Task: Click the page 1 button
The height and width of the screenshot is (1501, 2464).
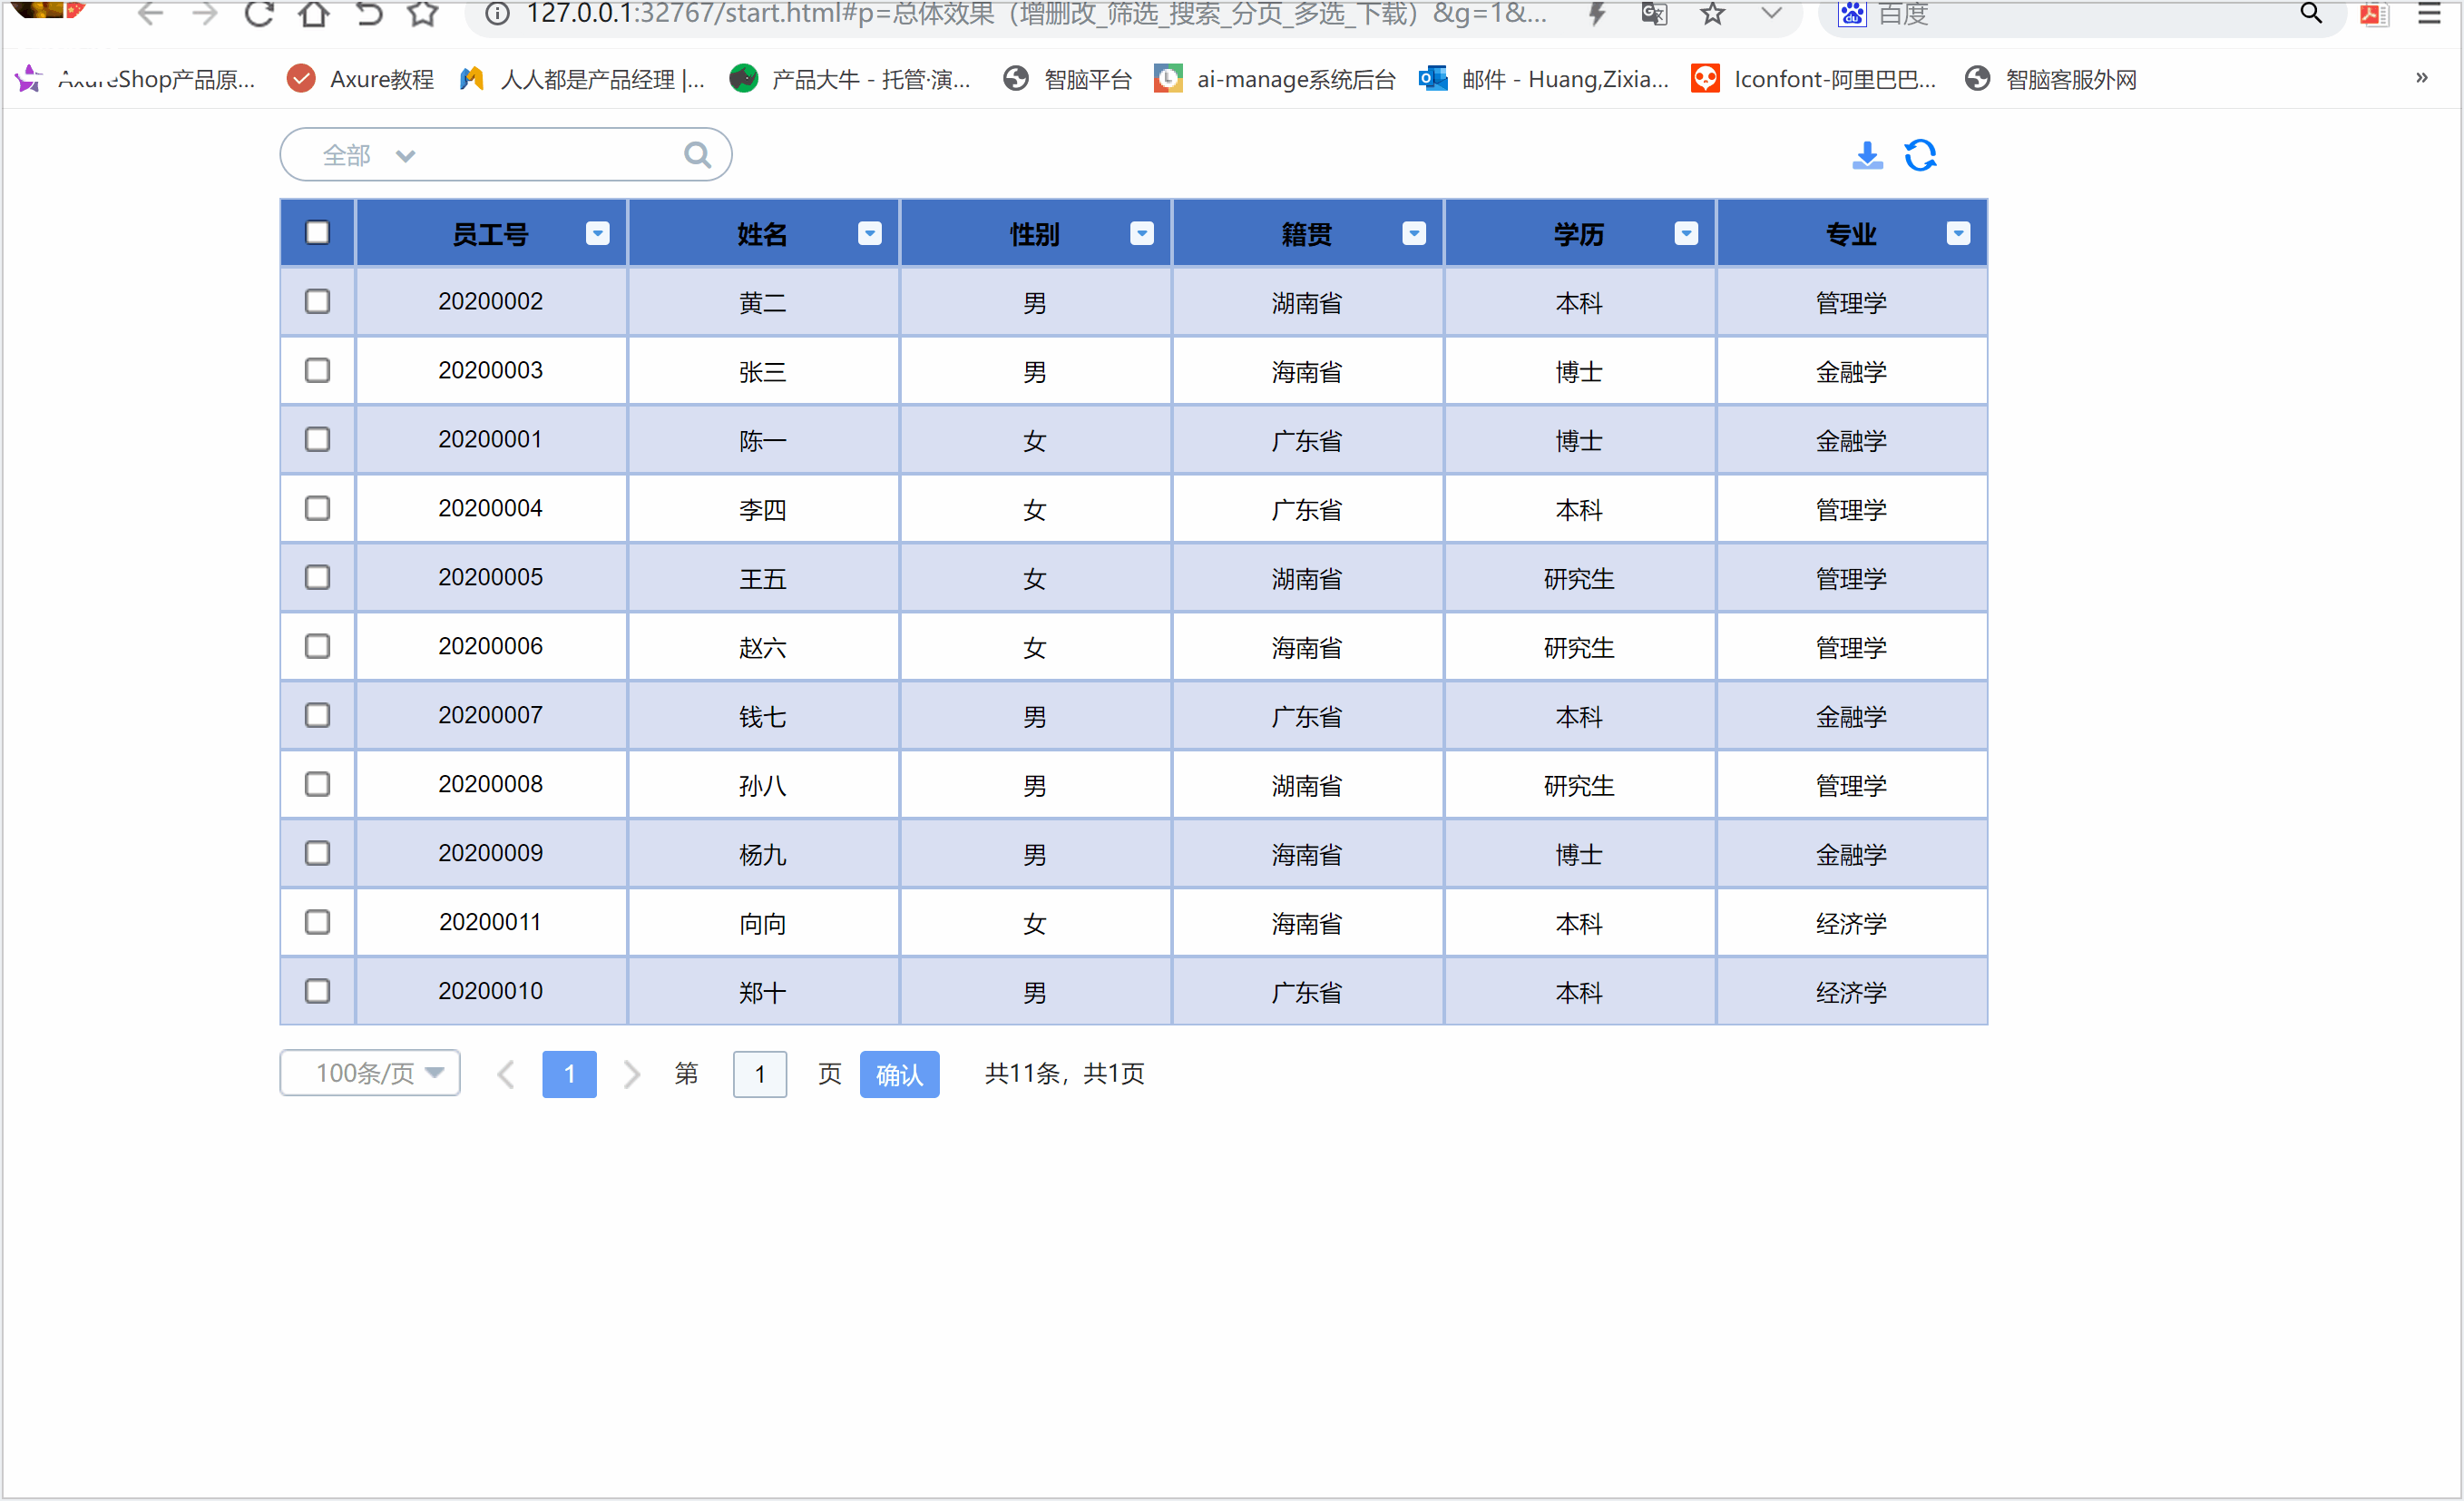Action: (569, 1075)
